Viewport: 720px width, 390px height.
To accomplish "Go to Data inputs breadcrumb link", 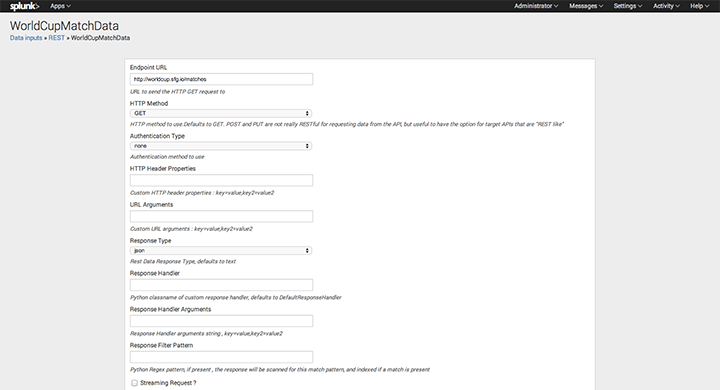I will coord(26,38).
